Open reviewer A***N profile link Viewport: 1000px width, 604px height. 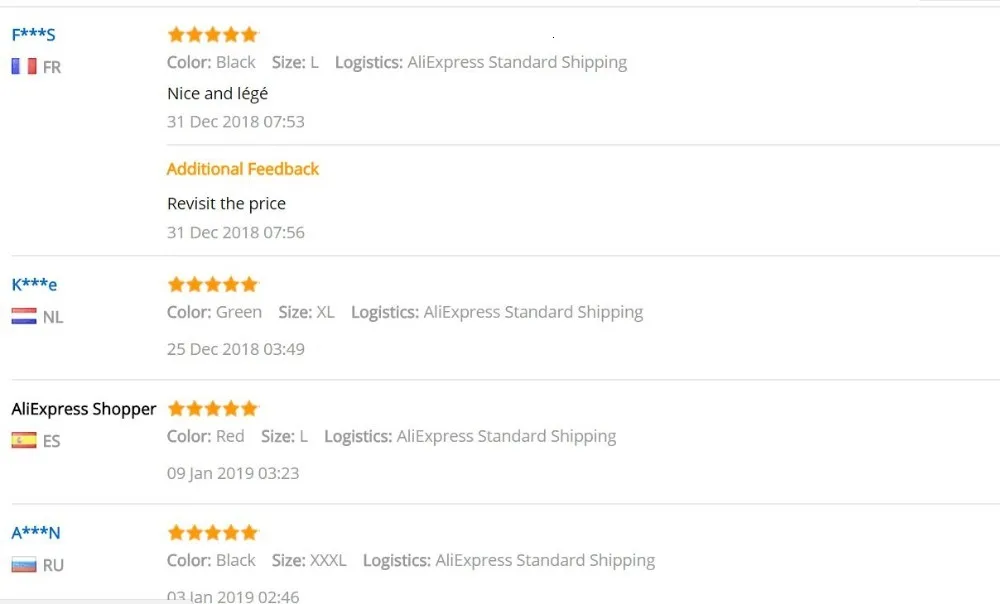click(x=36, y=533)
